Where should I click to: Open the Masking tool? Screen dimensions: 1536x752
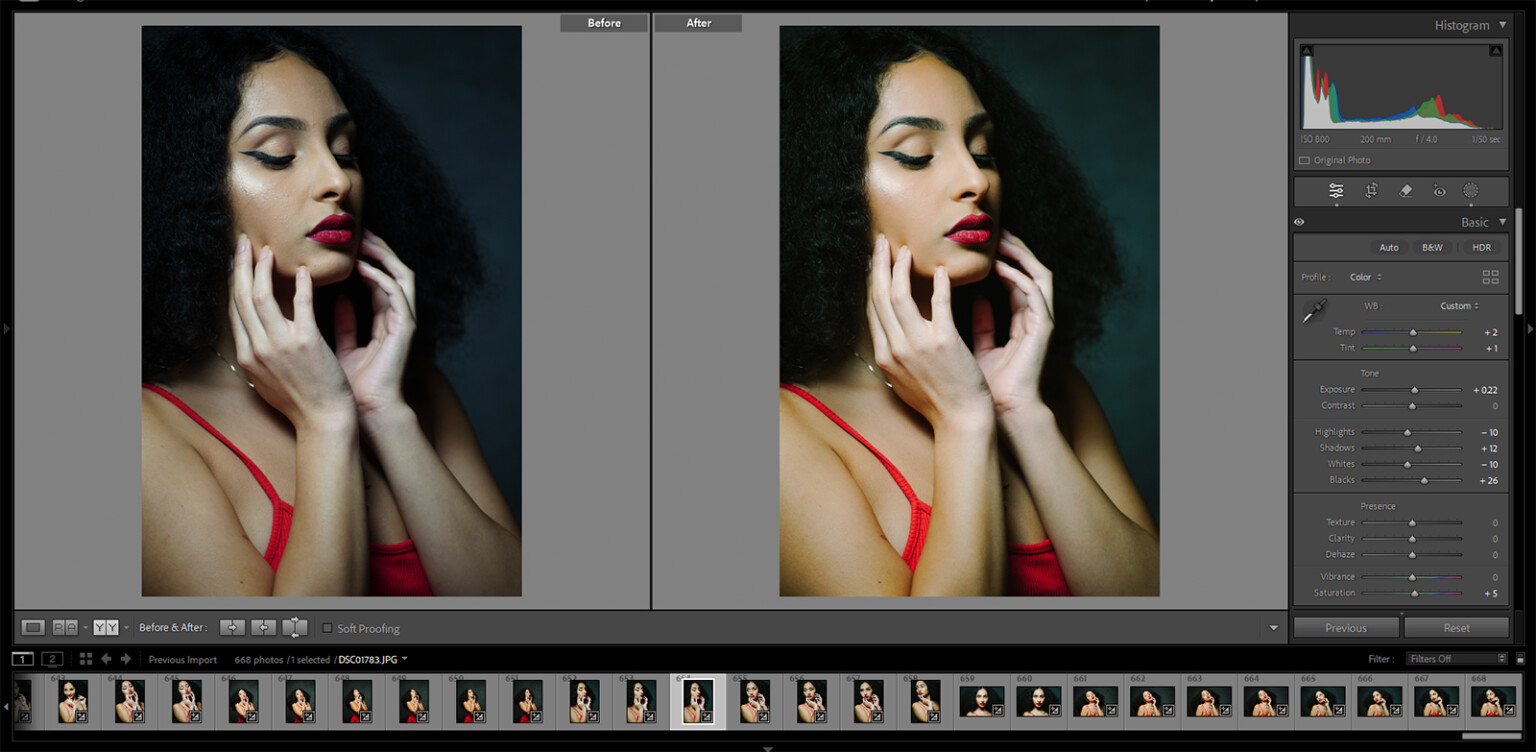click(1471, 191)
